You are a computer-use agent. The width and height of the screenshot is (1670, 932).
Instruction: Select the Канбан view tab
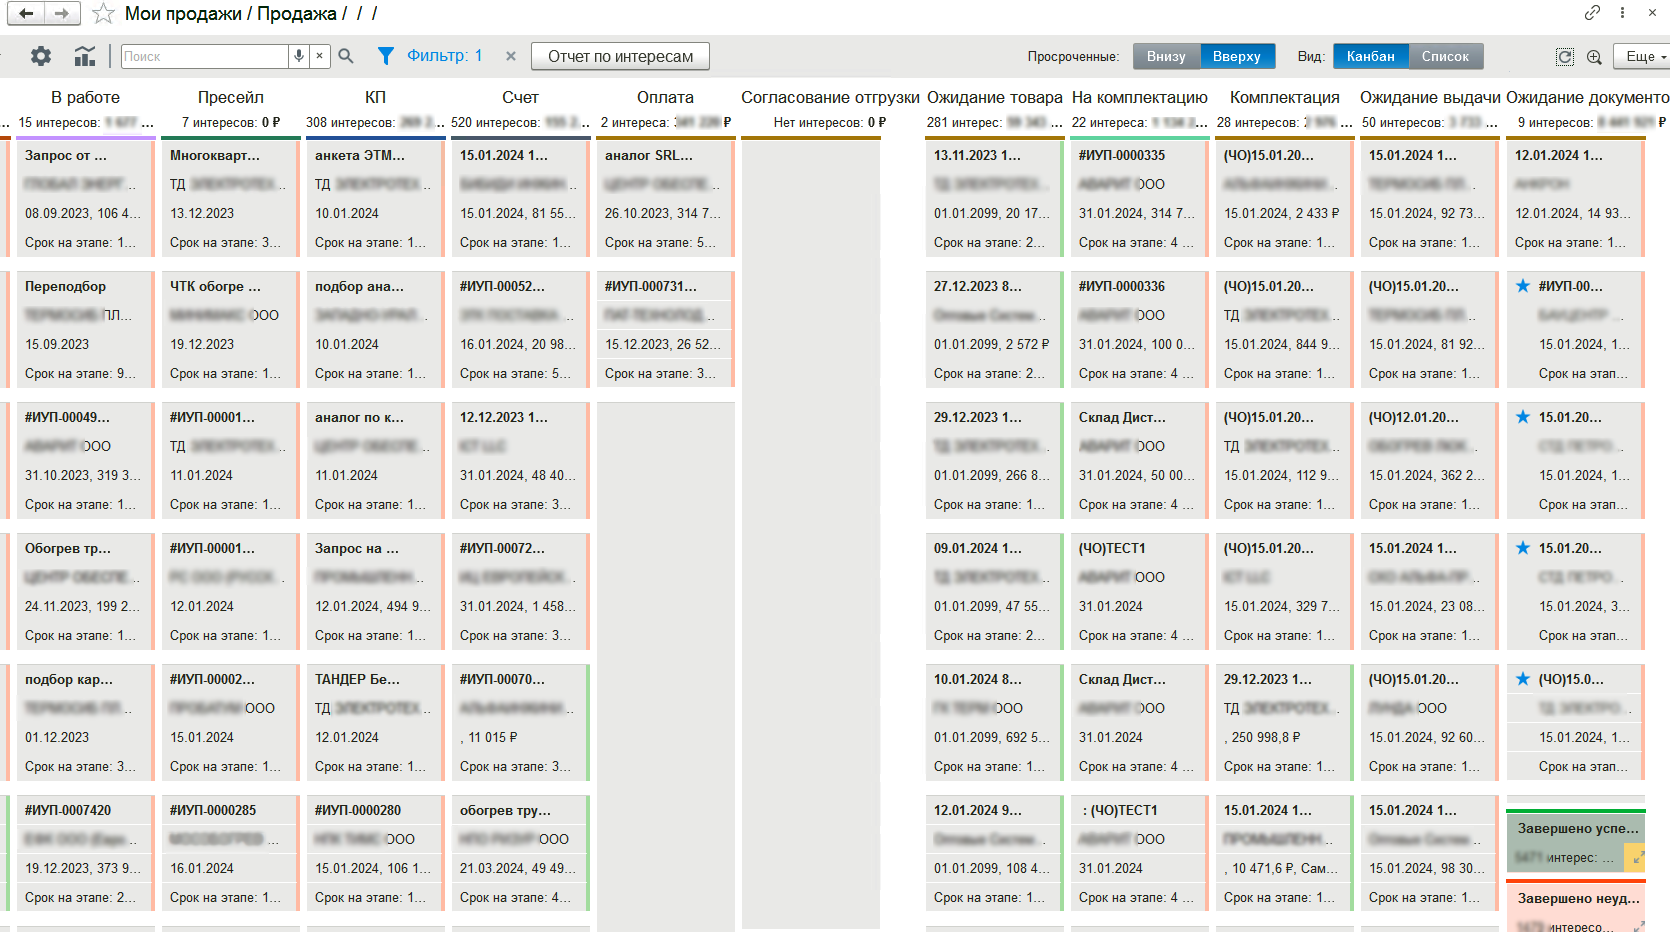[x=1370, y=56]
